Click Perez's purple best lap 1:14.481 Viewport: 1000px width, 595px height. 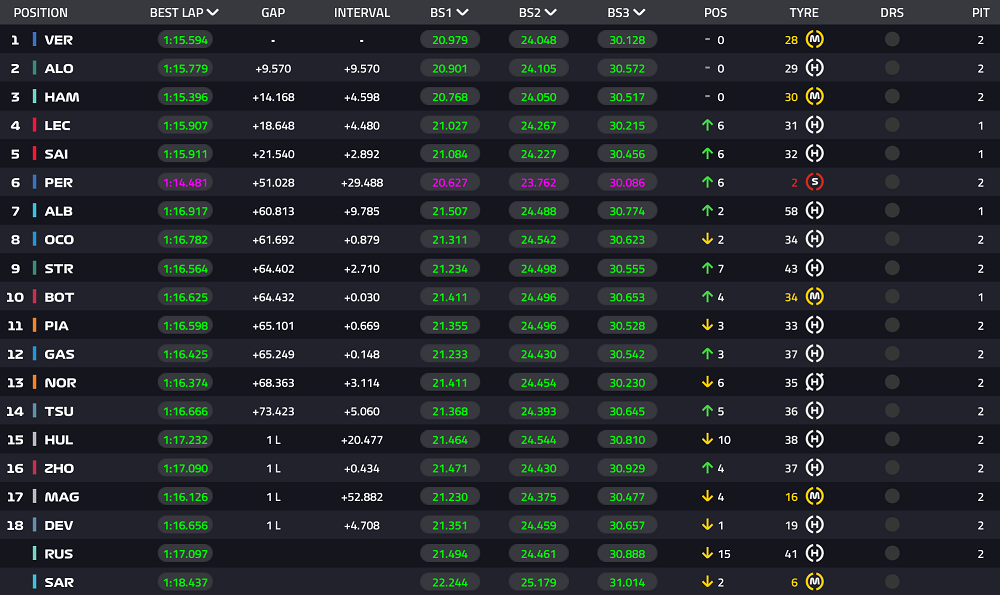click(x=186, y=182)
